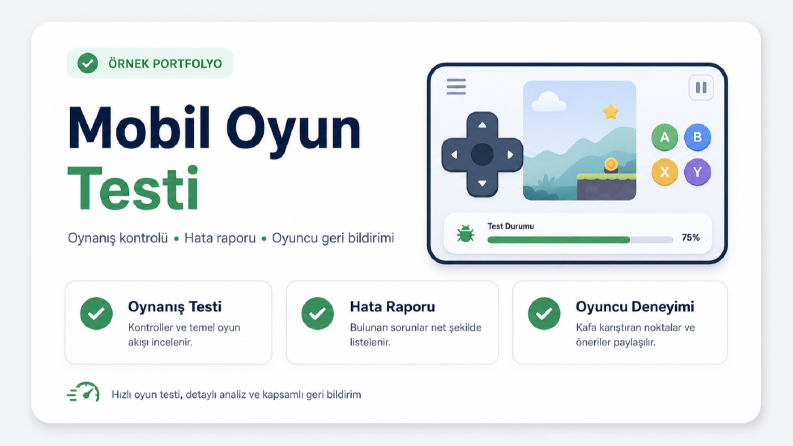Hit the green A button
The width and height of the screenshot is (793, 446).
(665, 137)
